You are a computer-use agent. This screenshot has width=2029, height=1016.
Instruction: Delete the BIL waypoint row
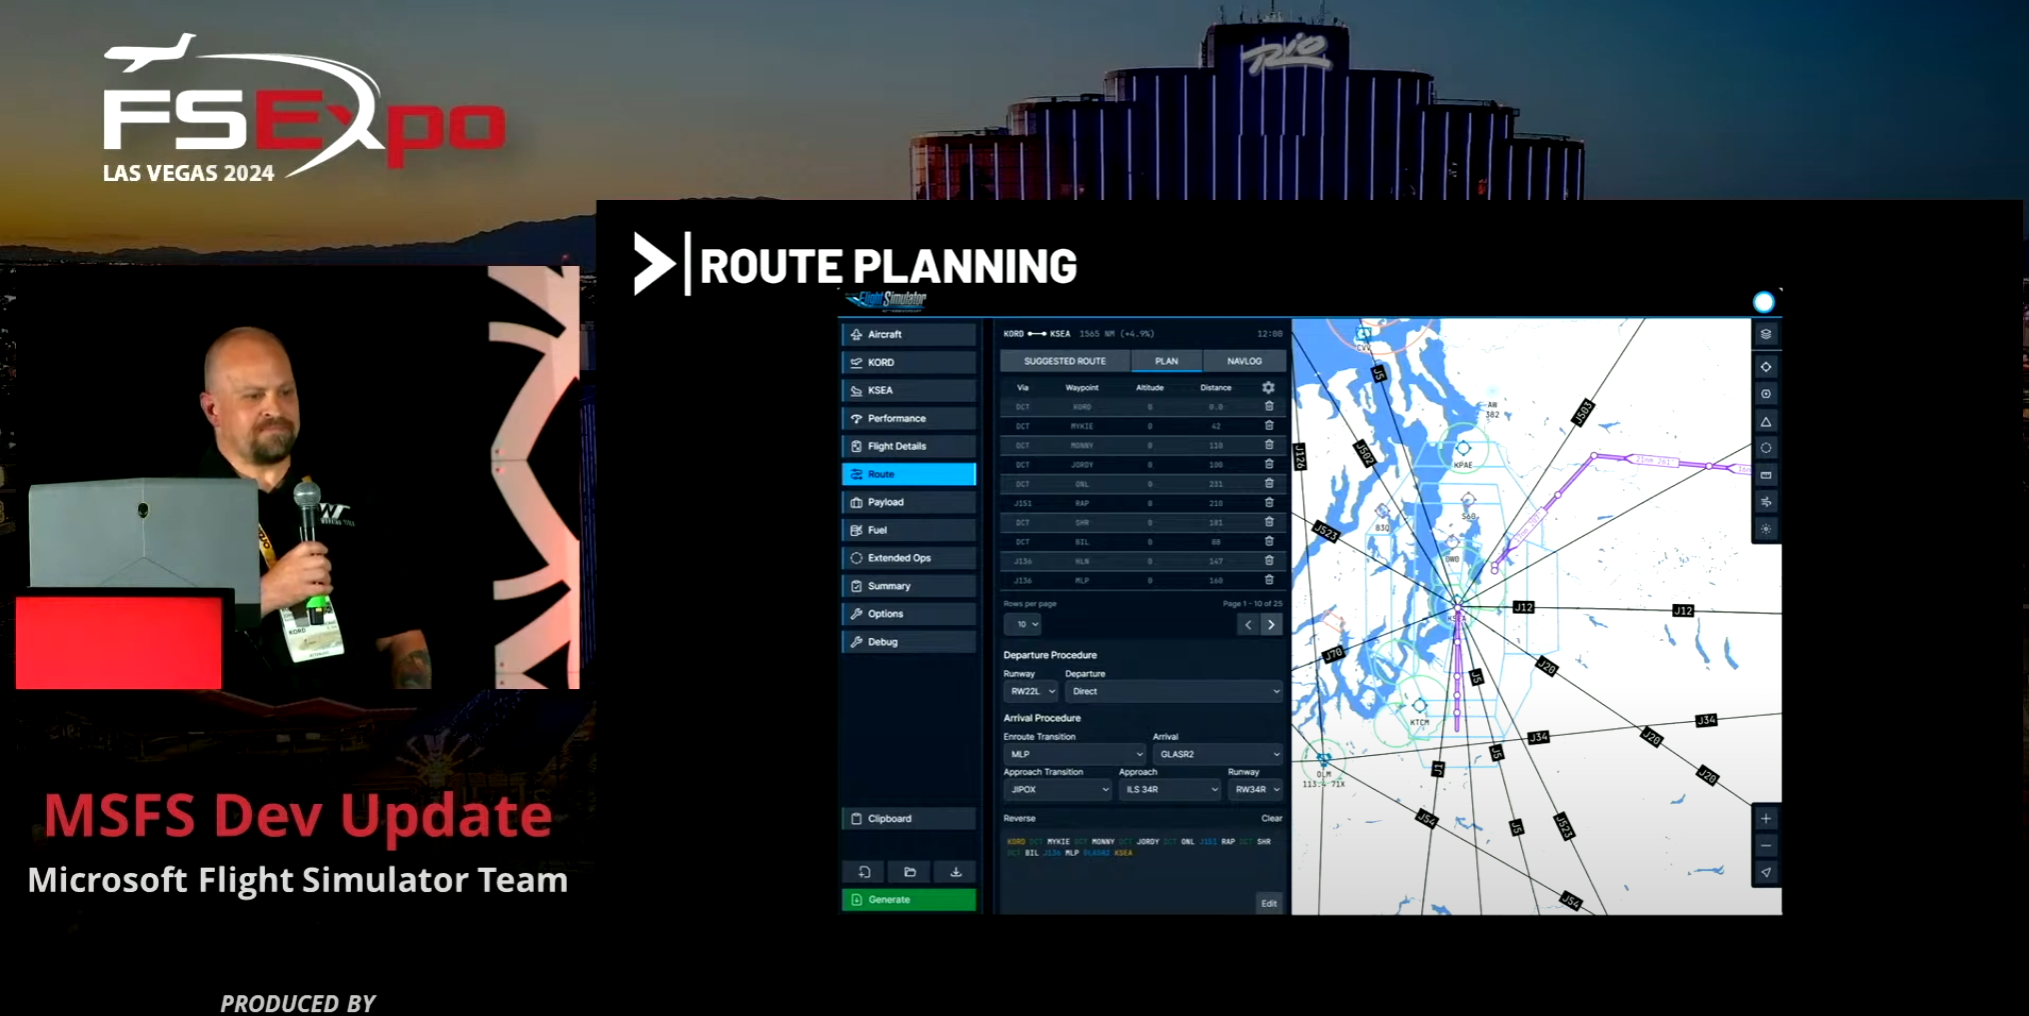[x=1269, y=542]
